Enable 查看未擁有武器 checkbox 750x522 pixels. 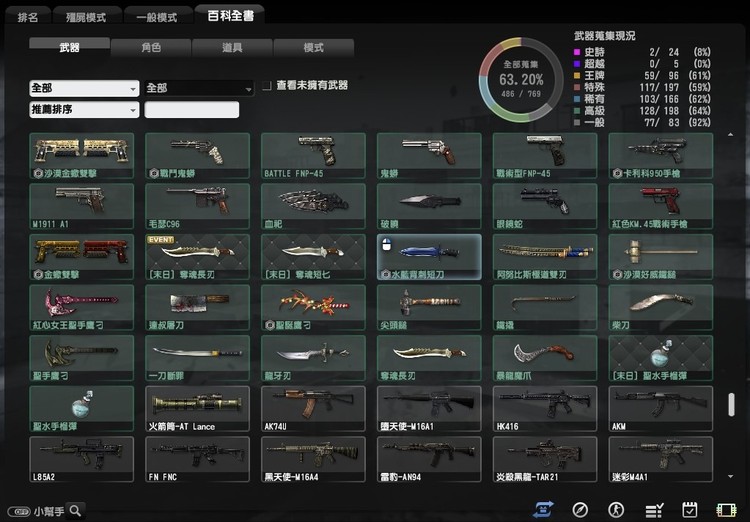point(267,86)
